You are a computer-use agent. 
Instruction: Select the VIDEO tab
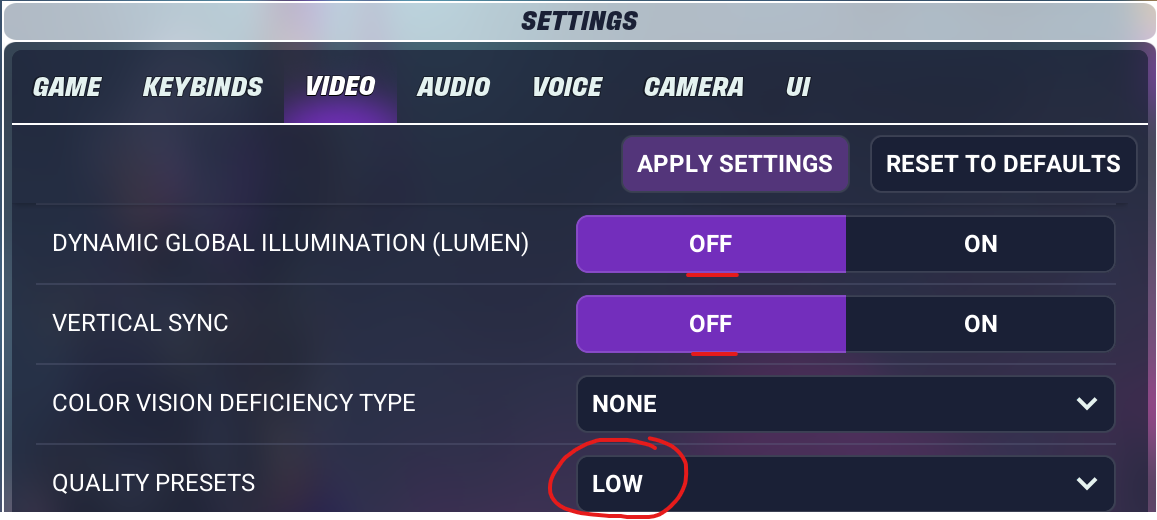[x=341, y=86]
